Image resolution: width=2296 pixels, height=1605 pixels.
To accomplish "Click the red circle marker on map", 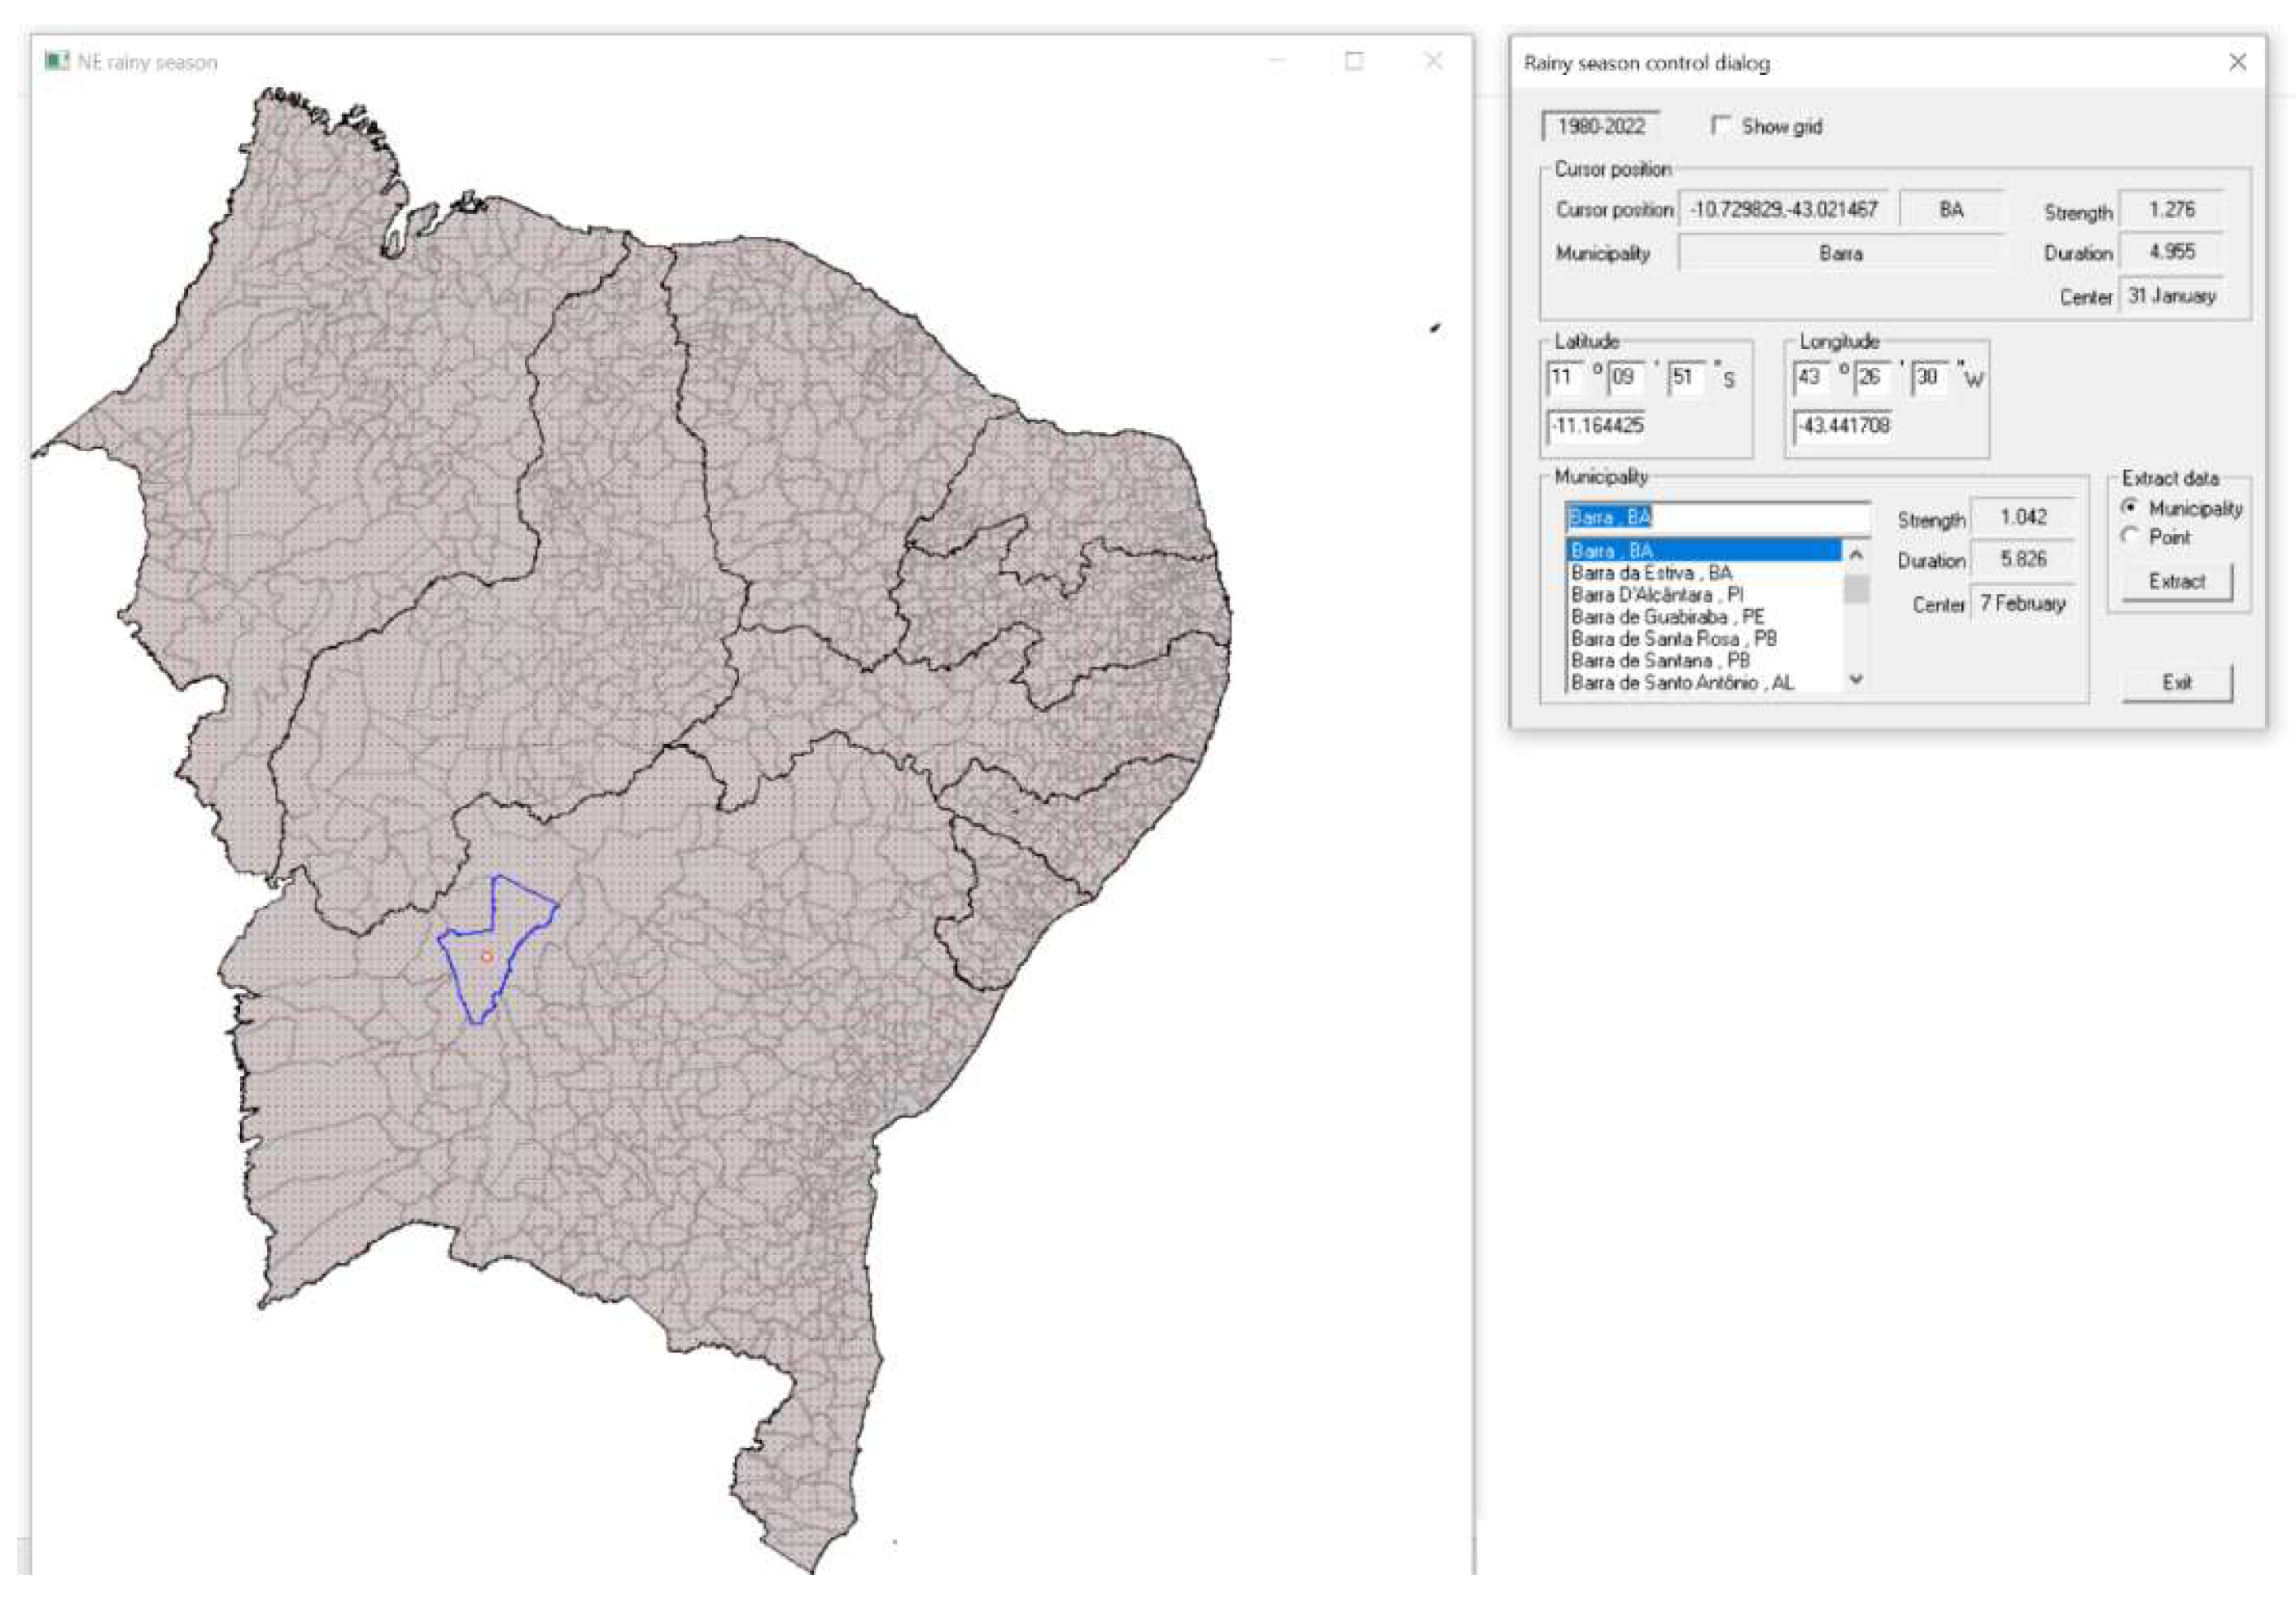I will [487, 957].
